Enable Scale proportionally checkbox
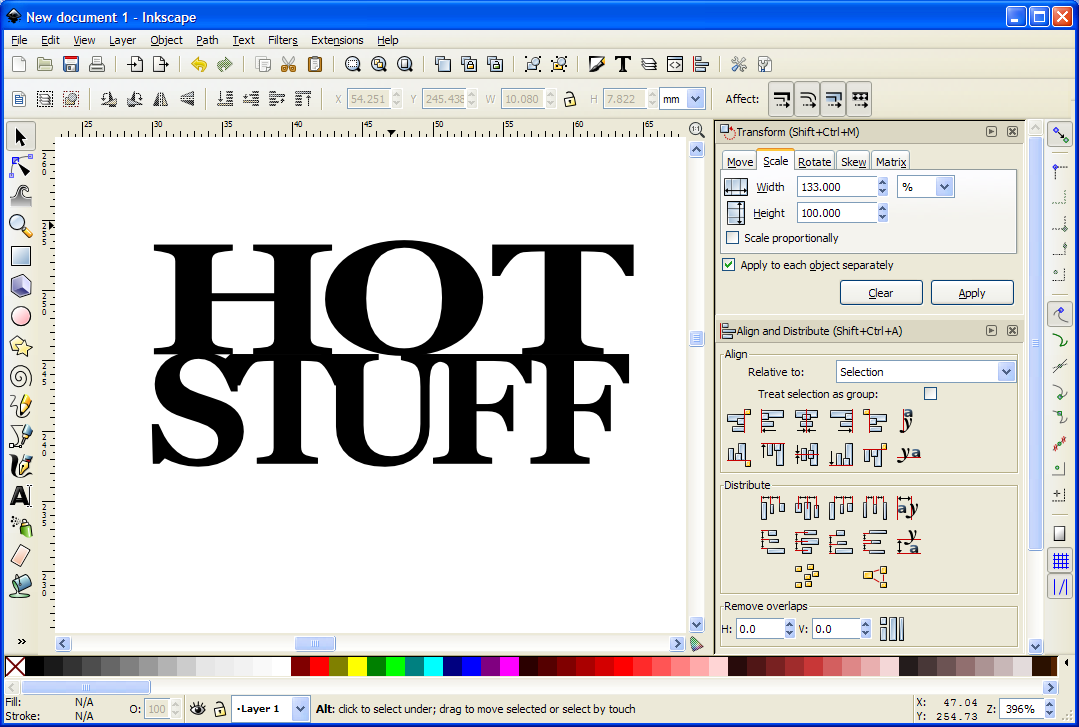 (x=733, y=238)
